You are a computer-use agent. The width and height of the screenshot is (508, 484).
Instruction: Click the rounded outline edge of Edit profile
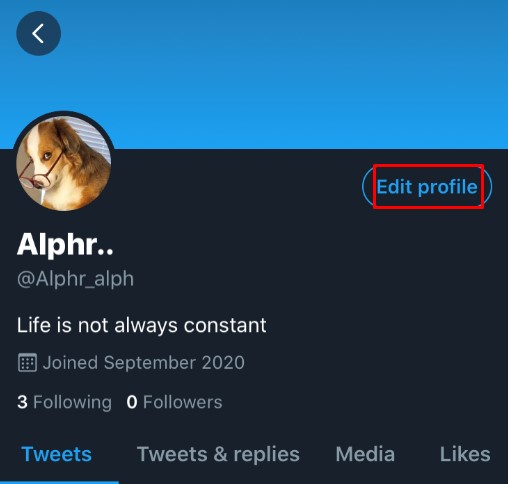tap(367, 186)
